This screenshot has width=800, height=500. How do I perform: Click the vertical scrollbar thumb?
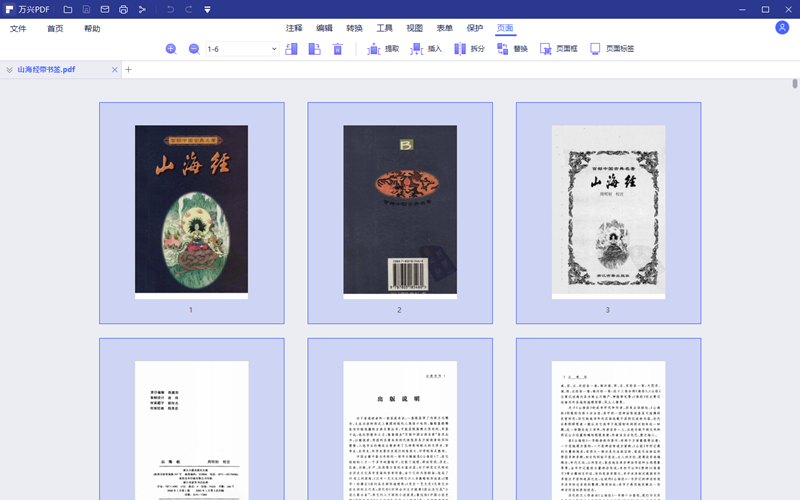[x=795, y=84]
